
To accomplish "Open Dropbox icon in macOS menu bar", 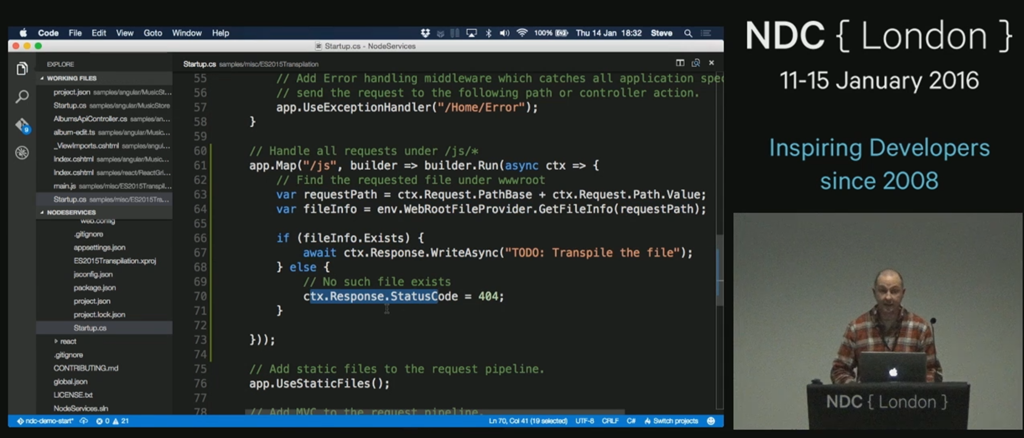I will point(426,33).
